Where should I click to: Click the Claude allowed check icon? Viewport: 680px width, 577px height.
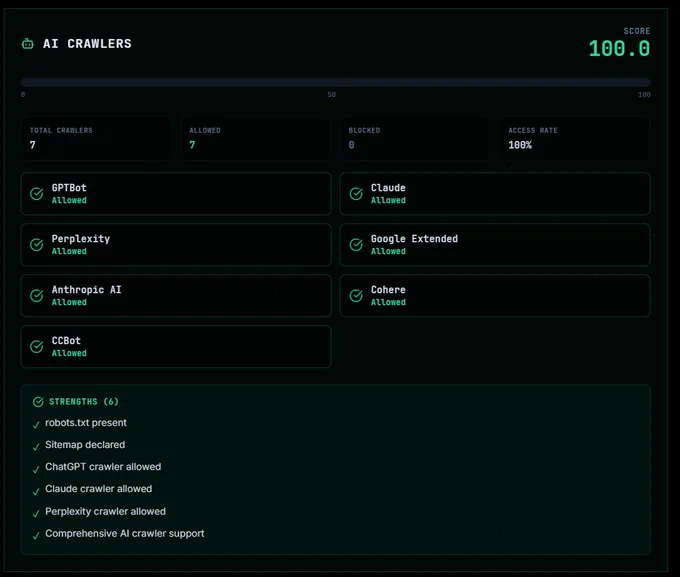coord(356,193)
